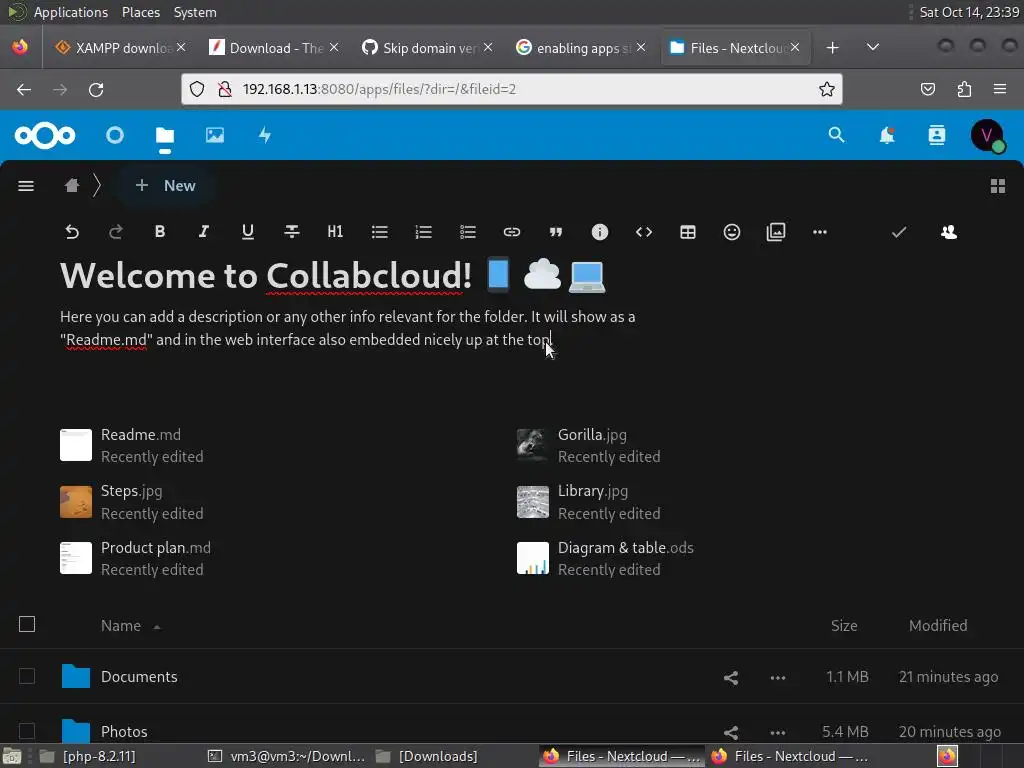This screenshot has height=768, width=1024.
Task: Select the Photos folder checkbox
Action: pyautogui.click(x=27, y=731)
